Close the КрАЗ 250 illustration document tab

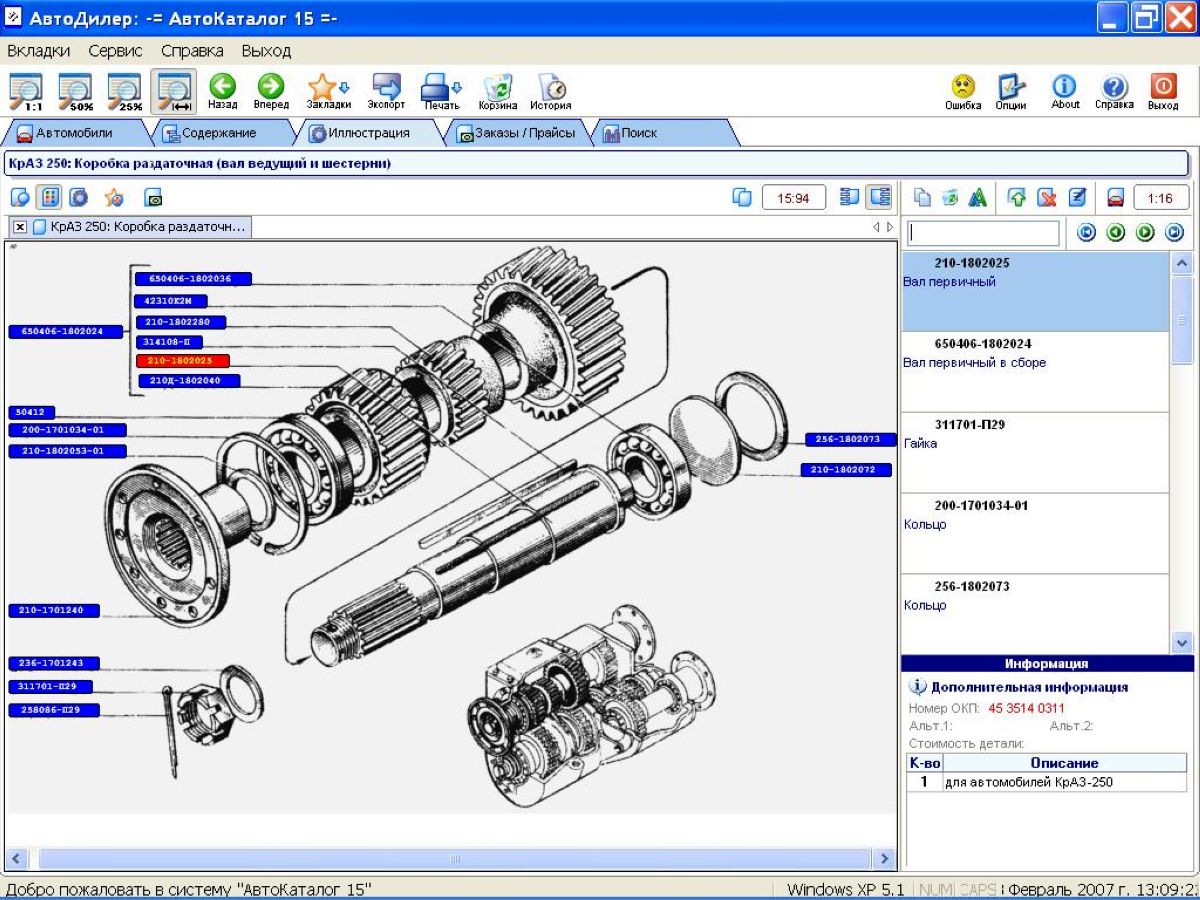[20, 227]
